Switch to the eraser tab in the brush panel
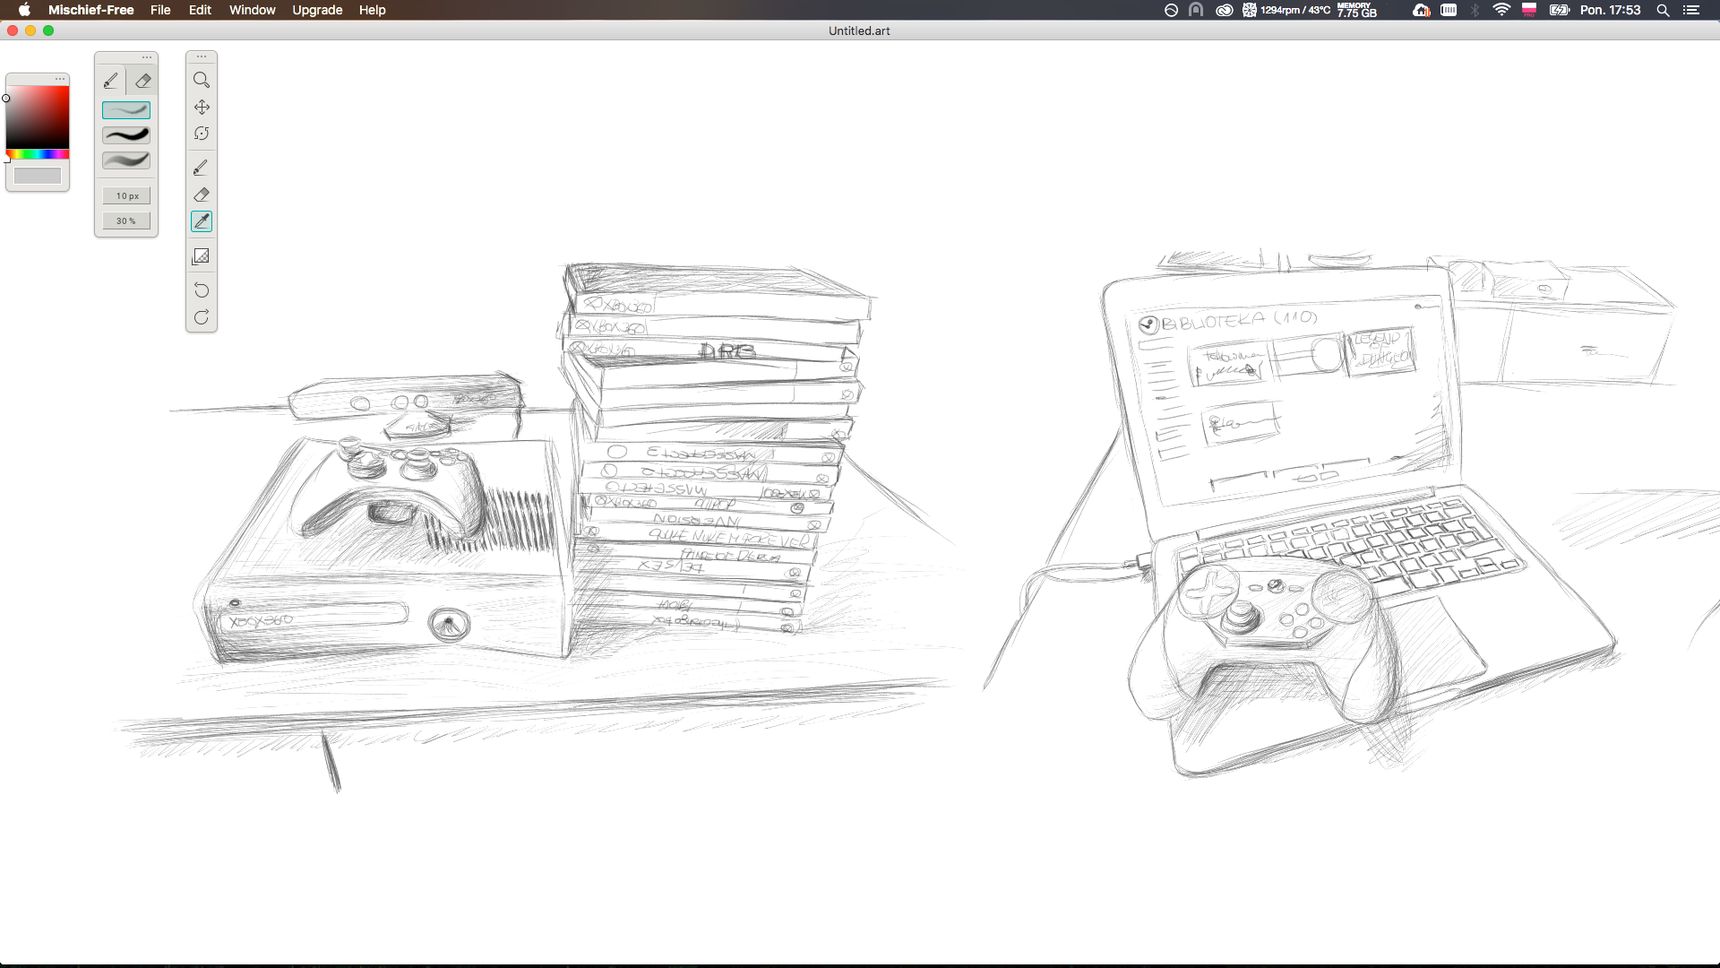Screen dimensions: 1720x968 (x=142, y=81)
